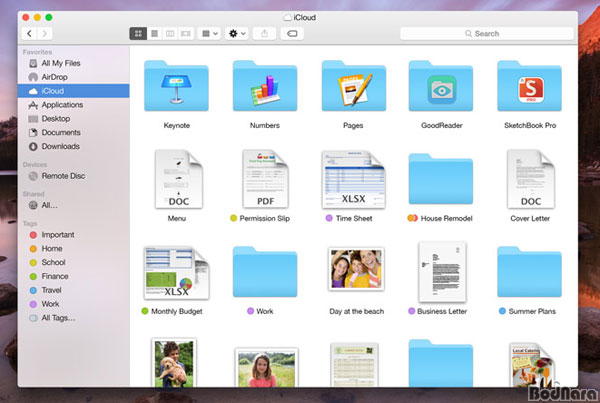Click the Share toolbar button

point(264,34)
